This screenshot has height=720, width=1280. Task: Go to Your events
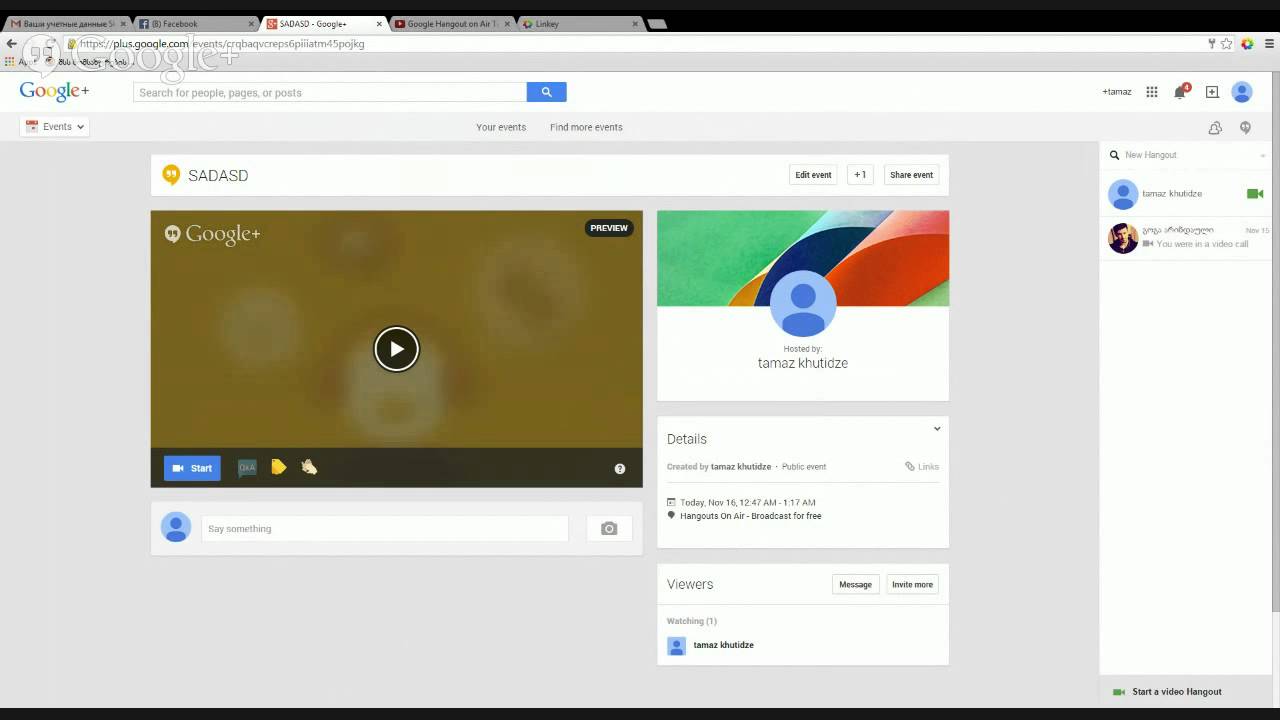click(501, 127)
